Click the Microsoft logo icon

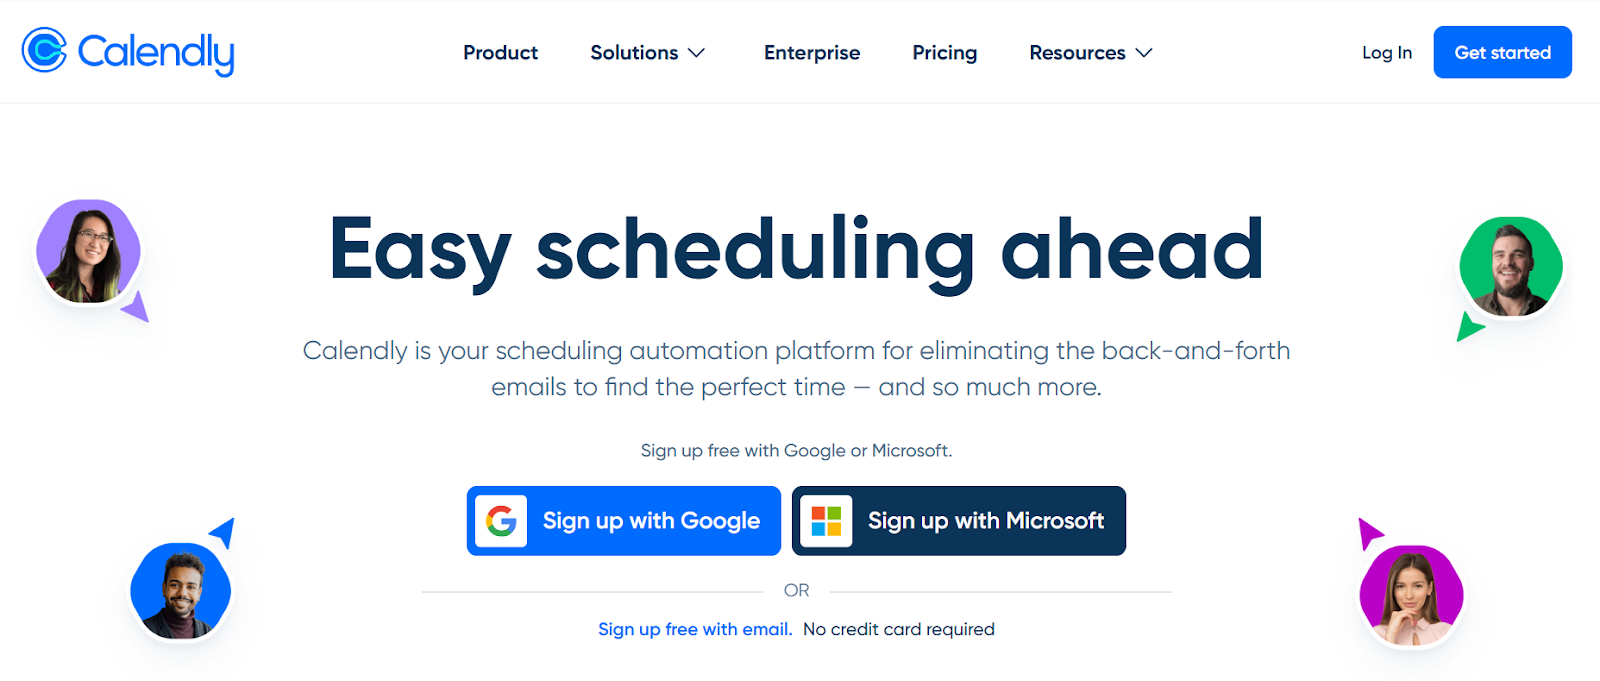(826, 521)
